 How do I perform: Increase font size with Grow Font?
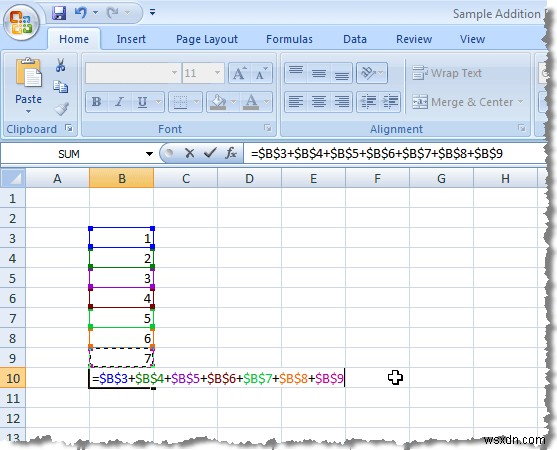[x=239, y=73]
